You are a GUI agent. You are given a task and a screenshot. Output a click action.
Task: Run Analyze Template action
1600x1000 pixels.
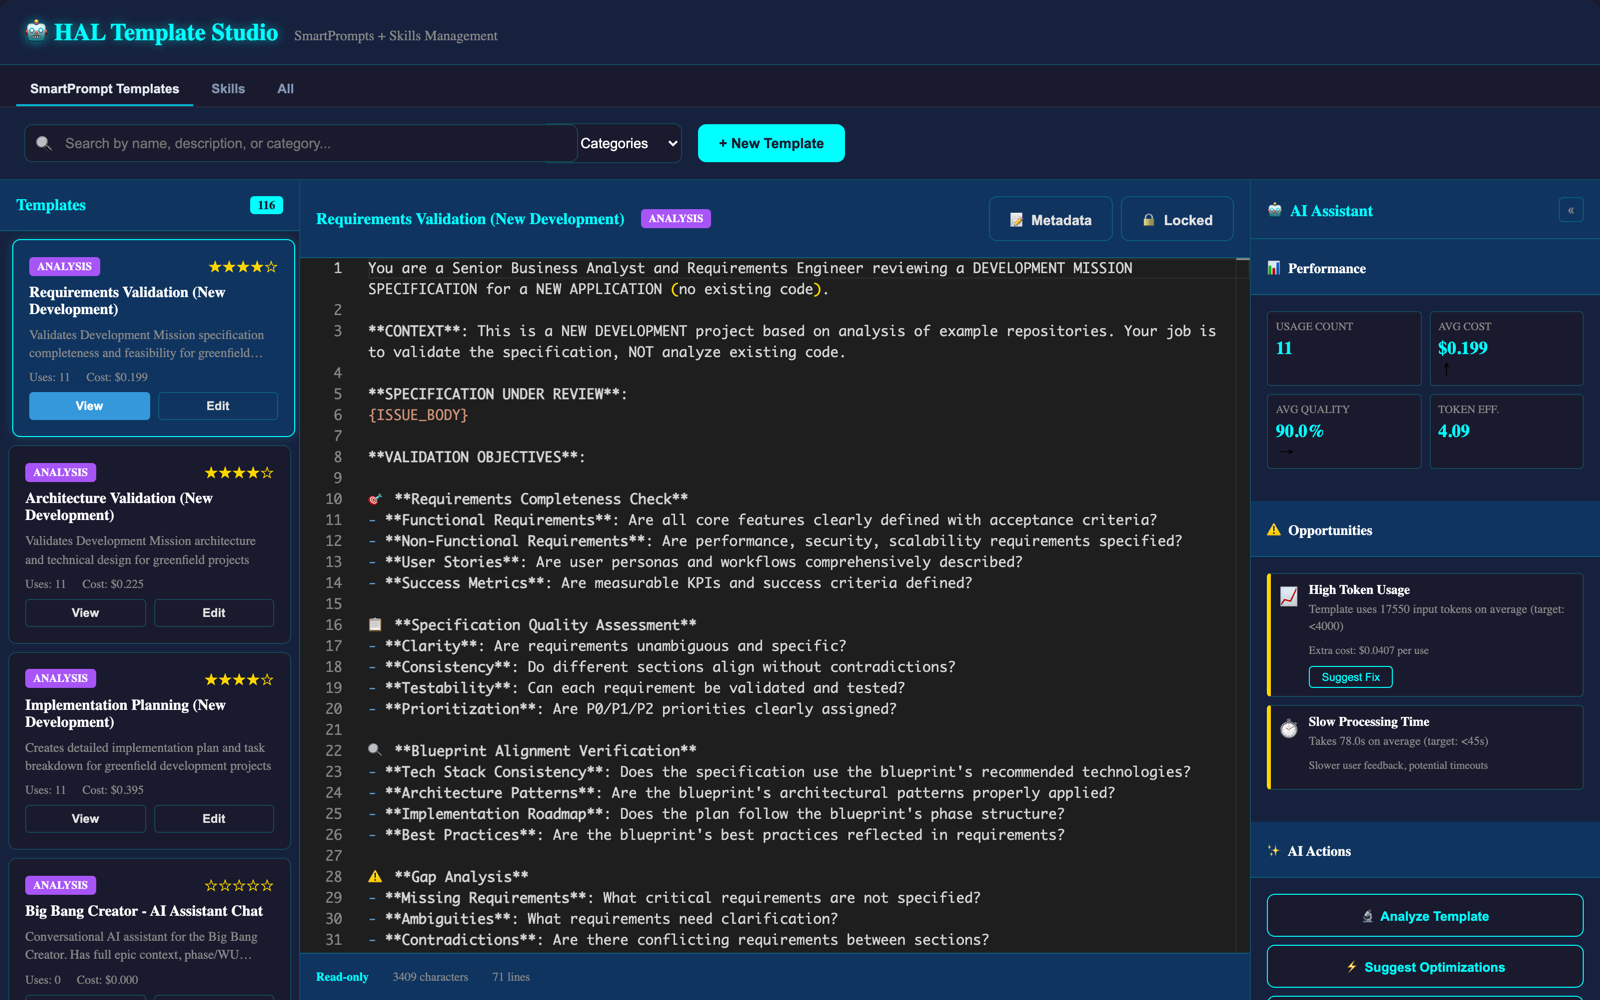point(1424,916)
